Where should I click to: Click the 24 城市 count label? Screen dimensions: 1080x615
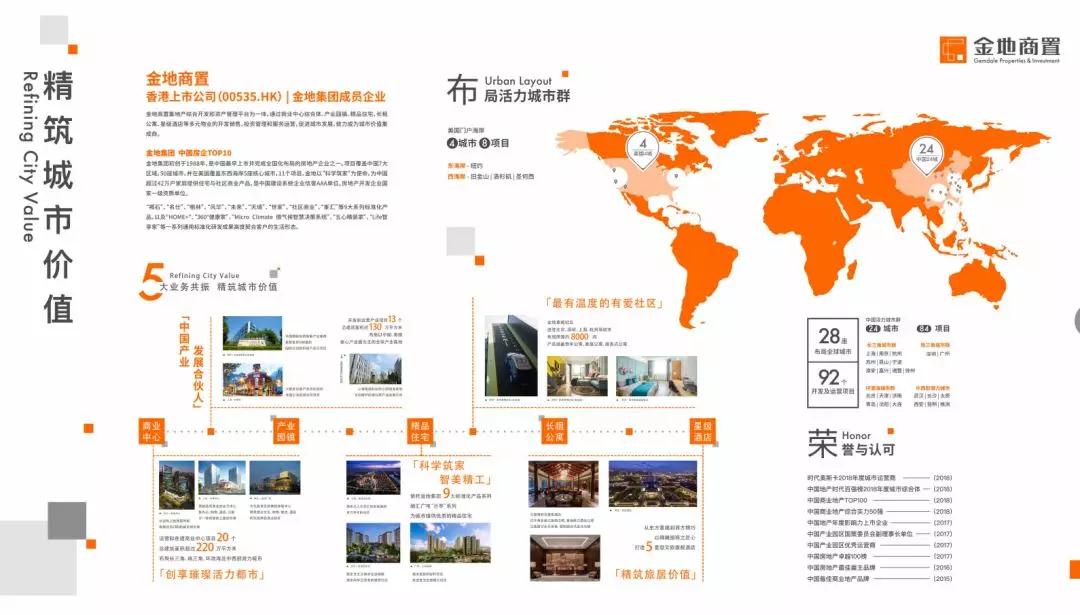click(882, 329)
